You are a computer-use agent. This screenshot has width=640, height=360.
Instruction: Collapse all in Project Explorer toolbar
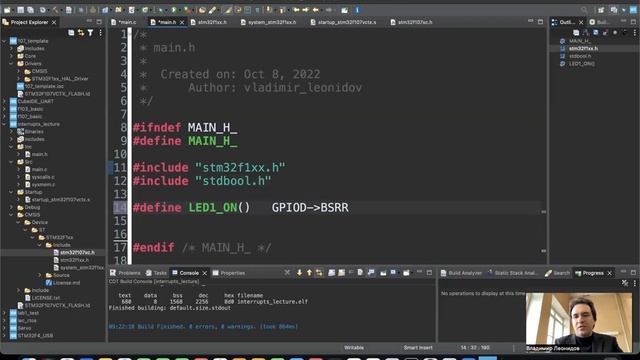[71, 33]
